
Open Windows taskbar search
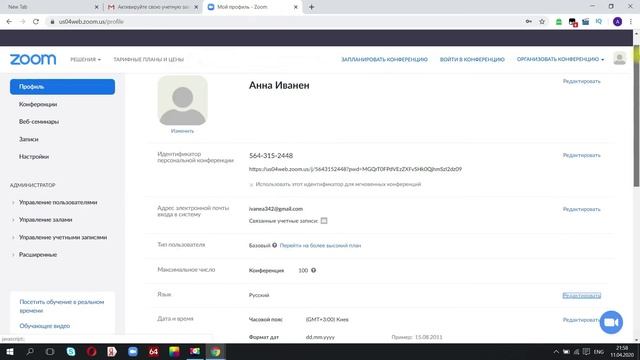pyautogui.click(x=30, y=351)
